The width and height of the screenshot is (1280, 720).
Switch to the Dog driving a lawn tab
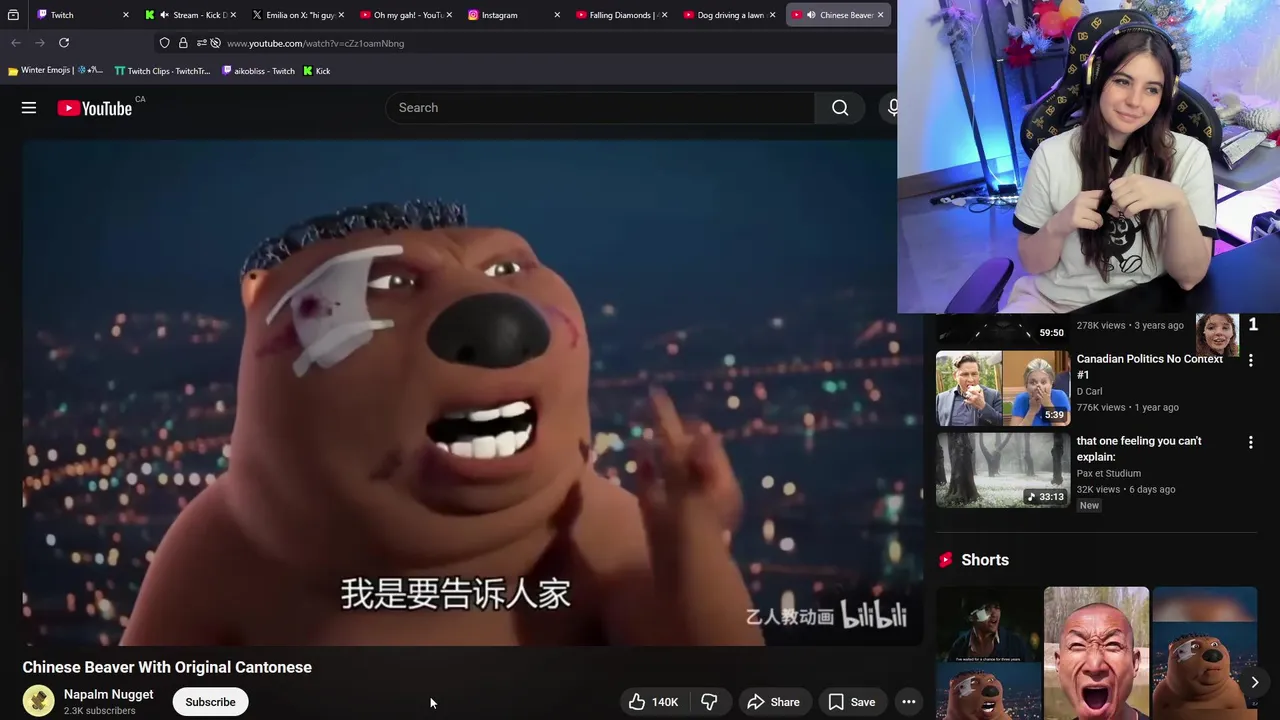[728, 15]
